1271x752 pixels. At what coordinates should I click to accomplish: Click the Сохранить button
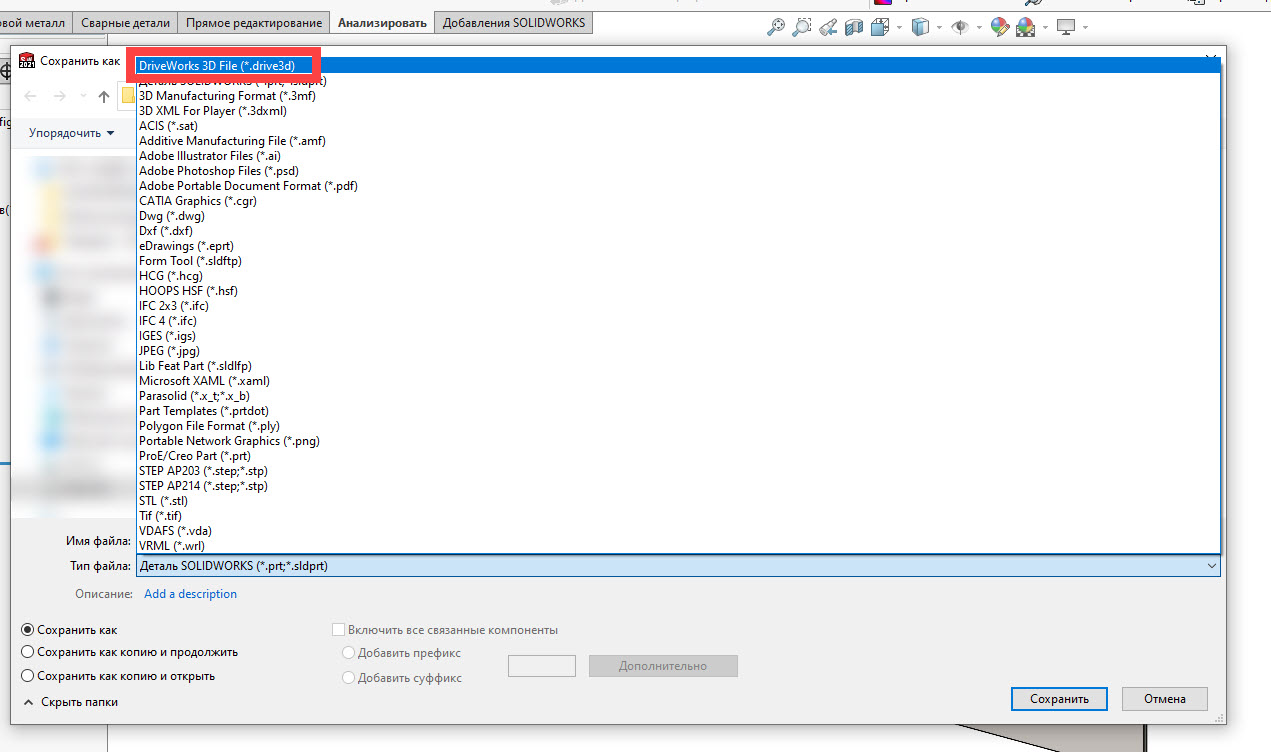pyautogui.click(x=1058, y=698)
